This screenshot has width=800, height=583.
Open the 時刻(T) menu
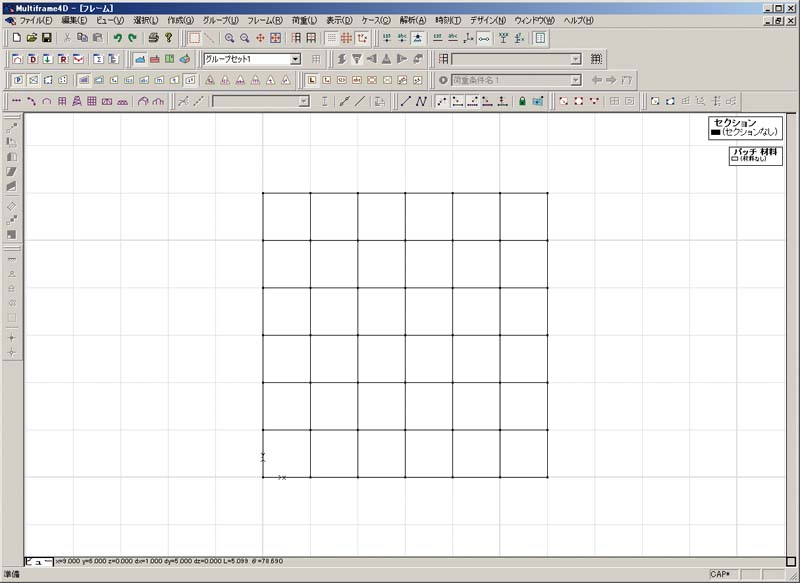(x=448, y=20)
